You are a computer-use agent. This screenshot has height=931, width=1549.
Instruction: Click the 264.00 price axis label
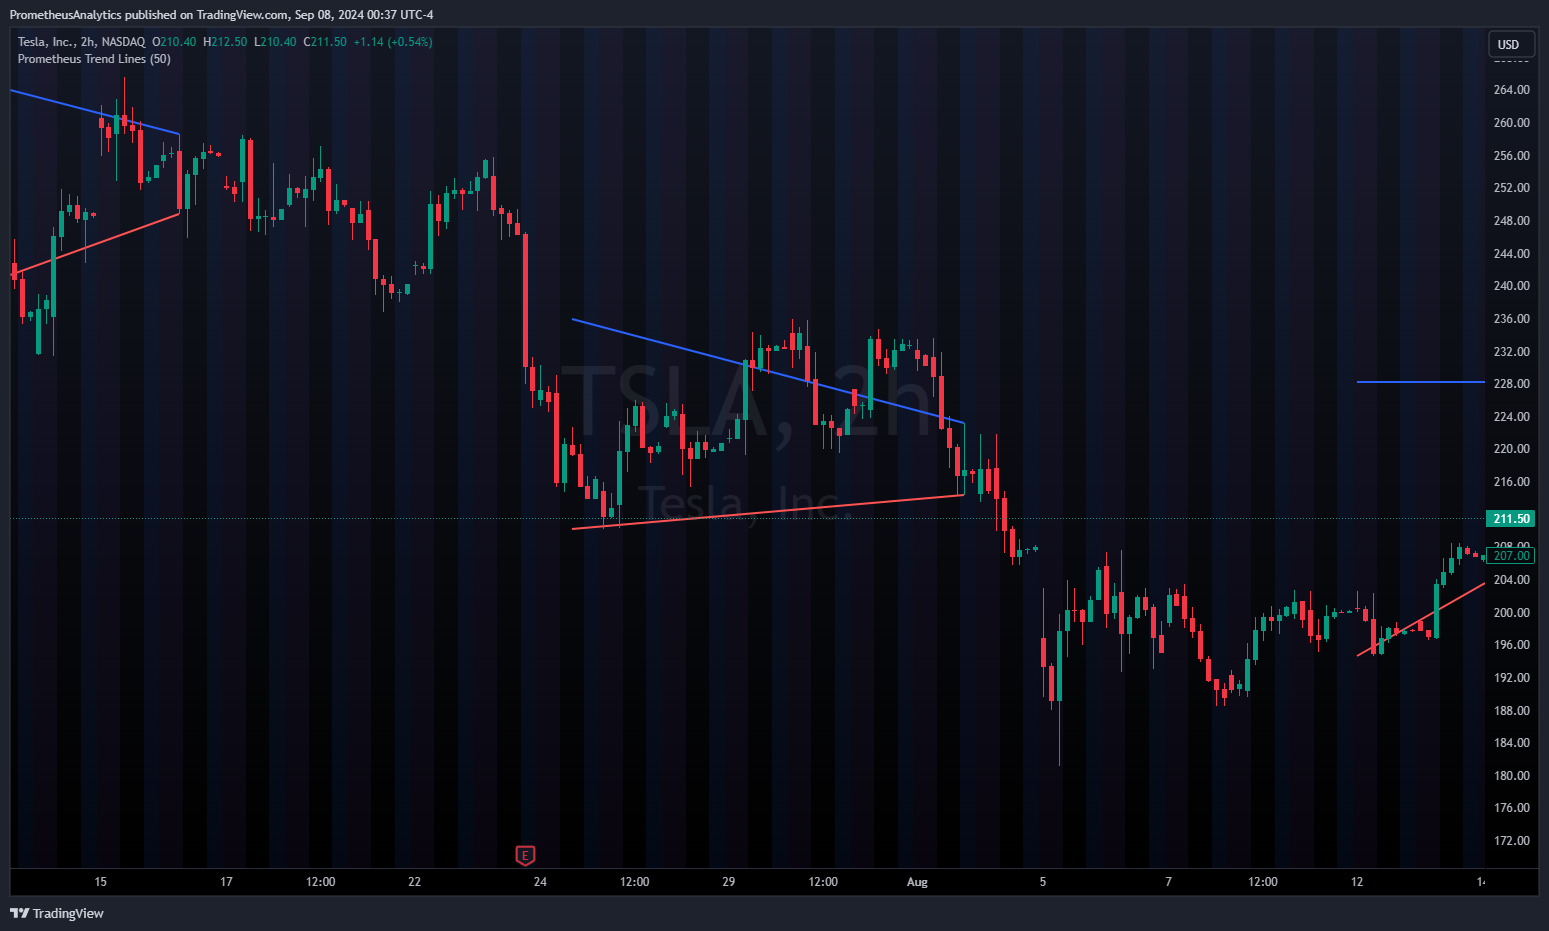(x=1511, y=90)
